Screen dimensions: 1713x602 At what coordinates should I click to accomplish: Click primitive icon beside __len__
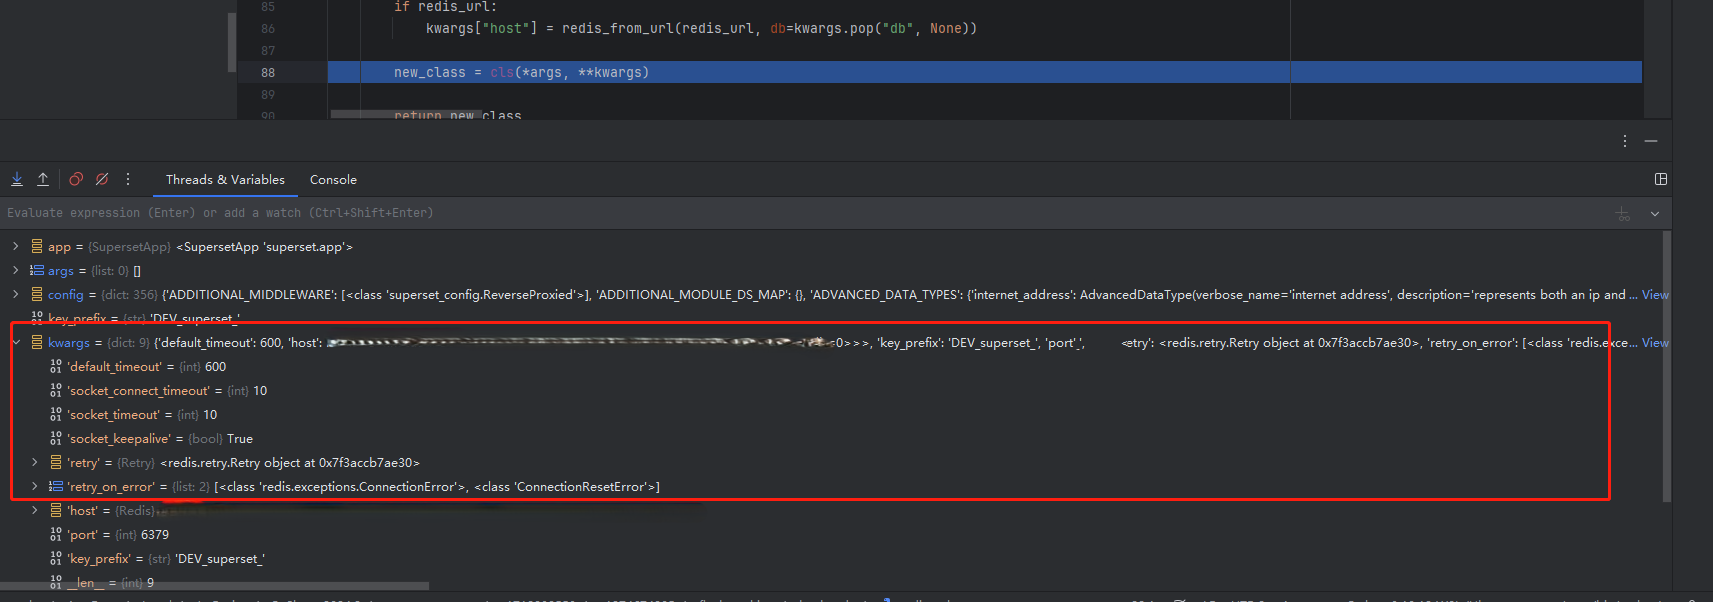pos(56,582)
